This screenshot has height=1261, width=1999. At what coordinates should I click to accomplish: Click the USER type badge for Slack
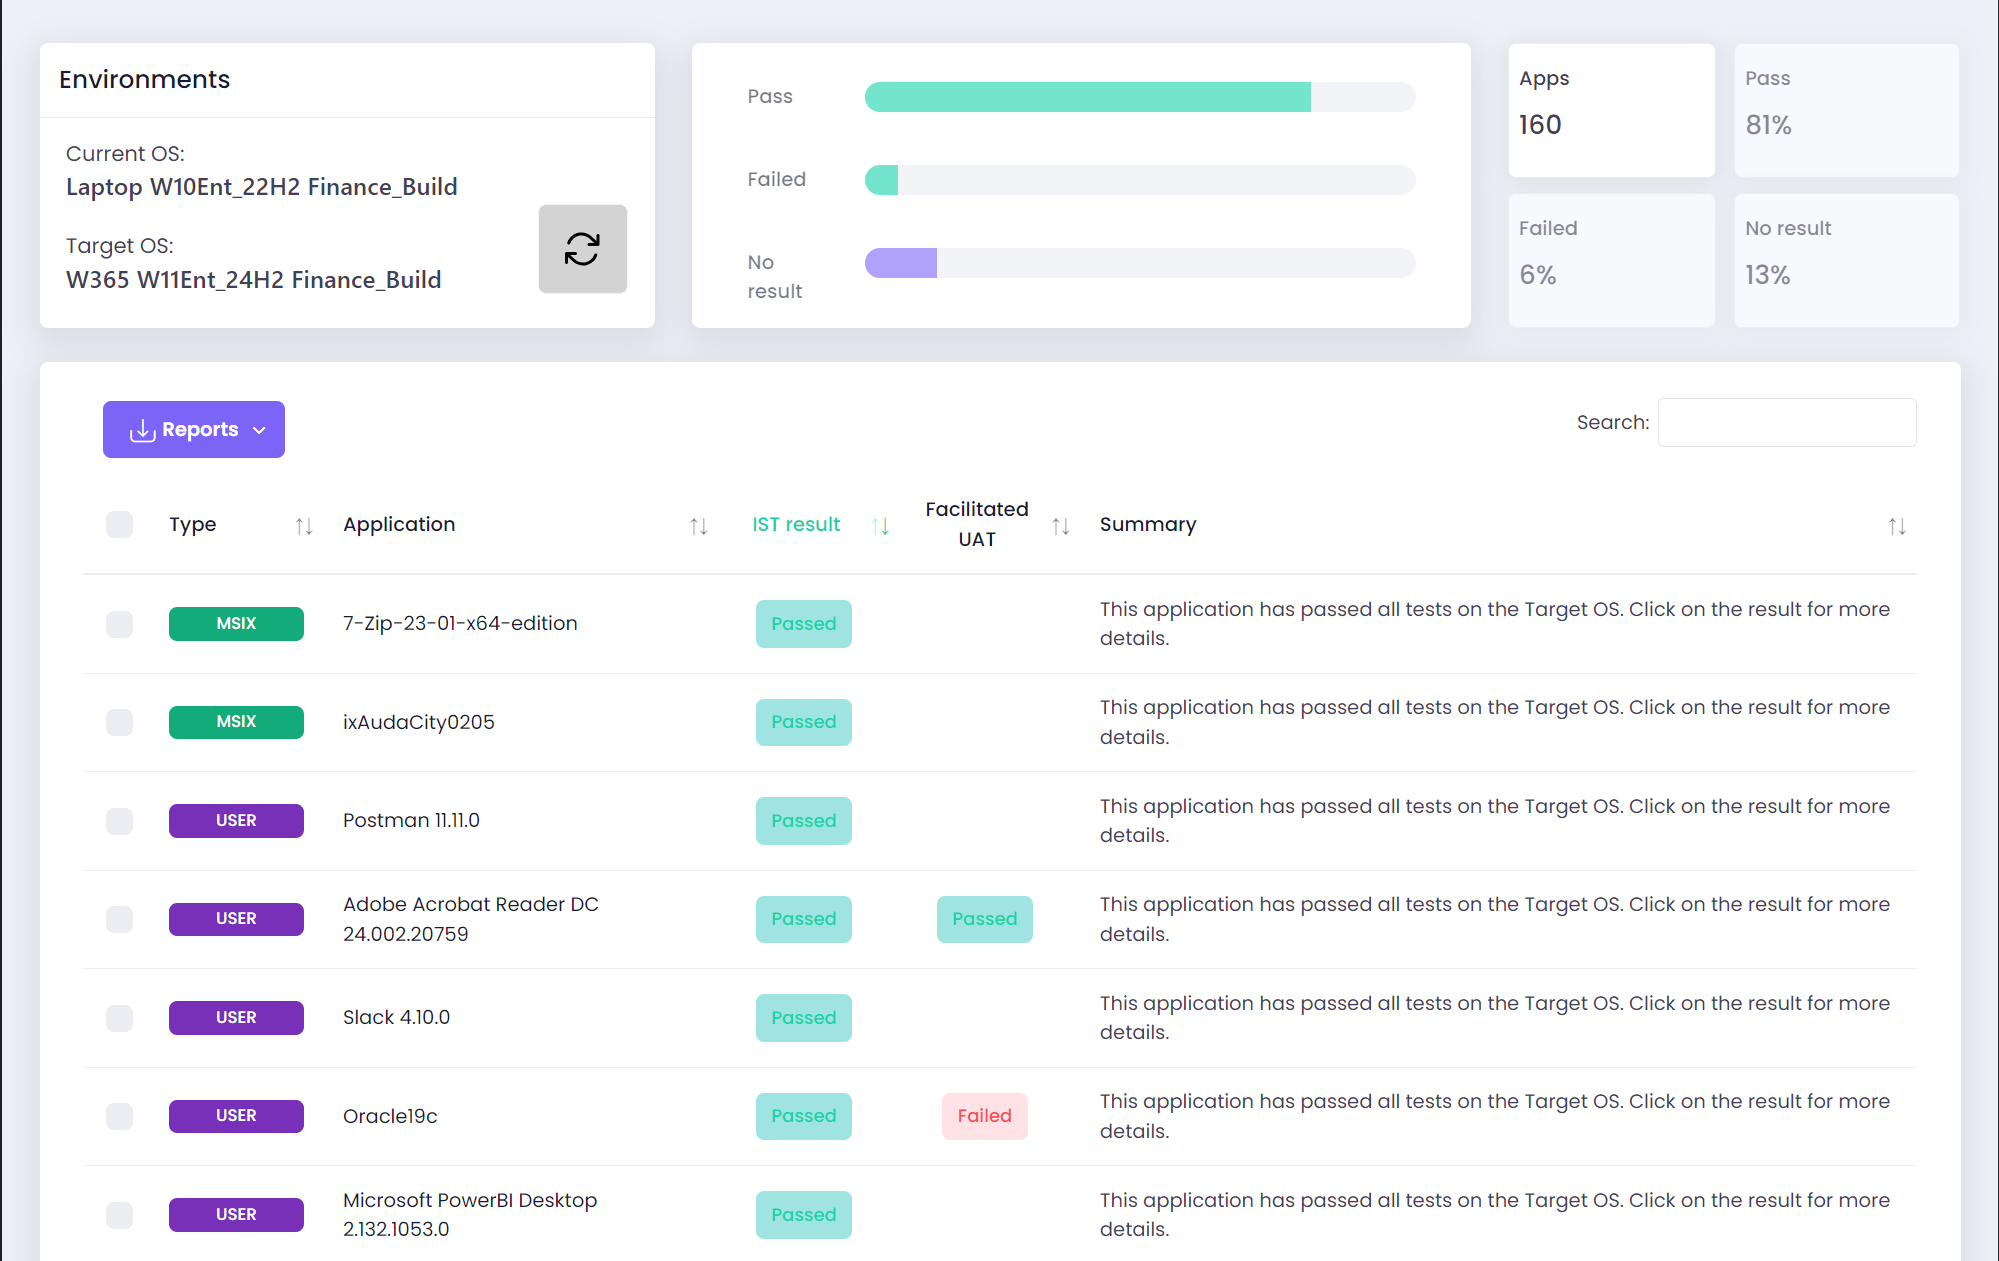coord(237,1017)
